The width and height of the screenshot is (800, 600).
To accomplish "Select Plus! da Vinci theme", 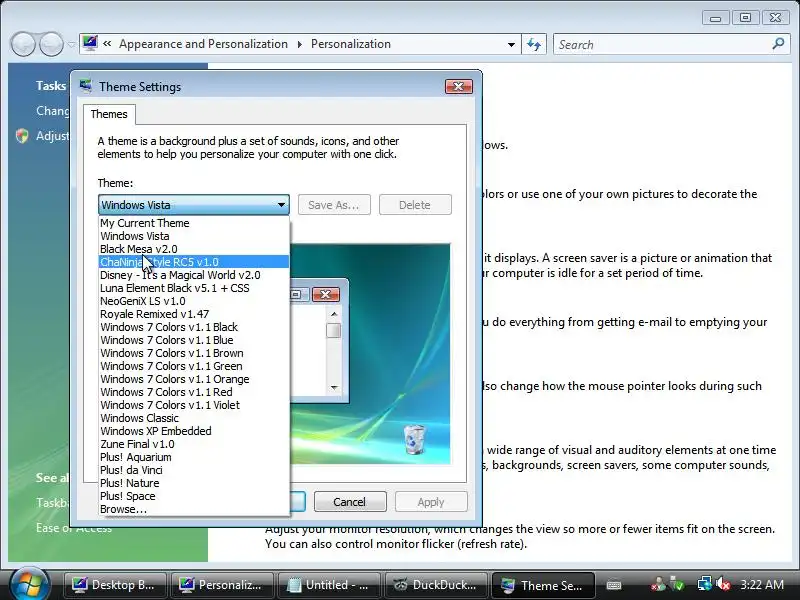I will 194,470.
